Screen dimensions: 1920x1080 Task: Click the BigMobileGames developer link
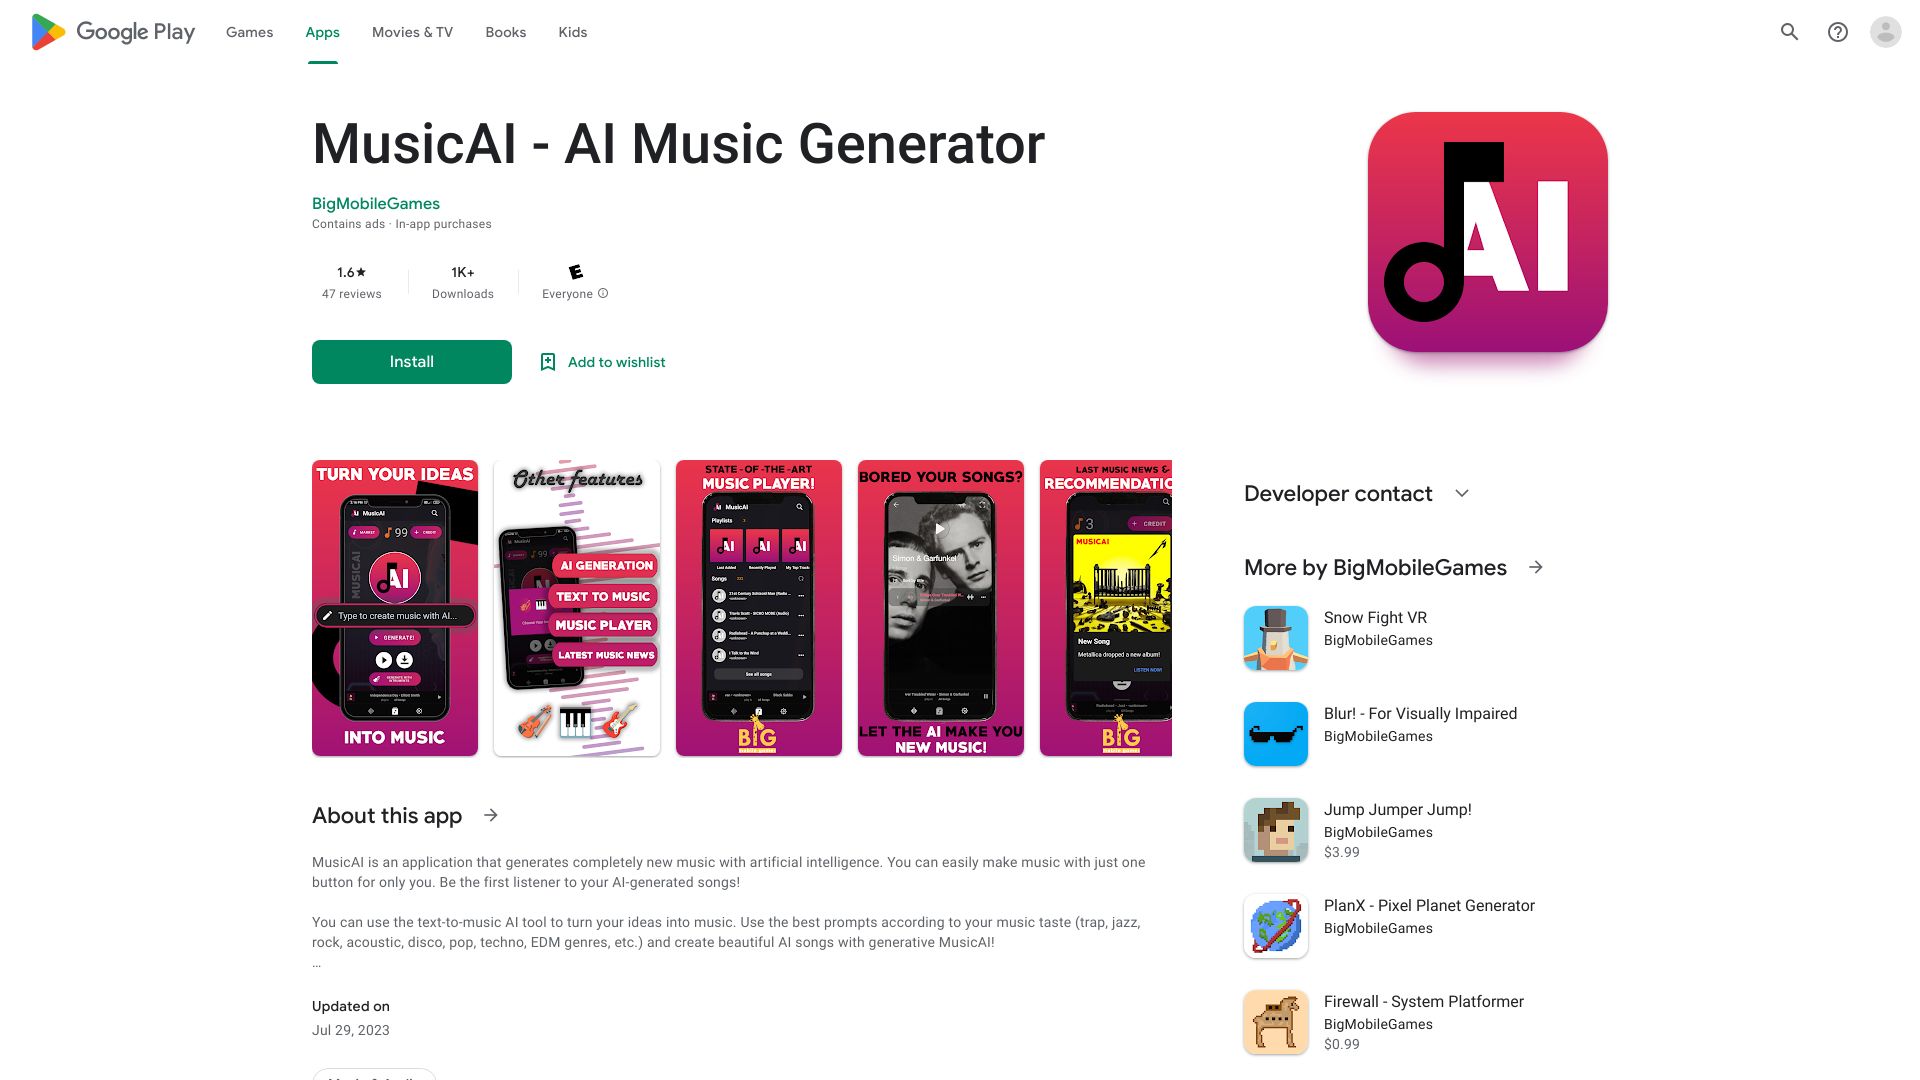click(375, 203)
